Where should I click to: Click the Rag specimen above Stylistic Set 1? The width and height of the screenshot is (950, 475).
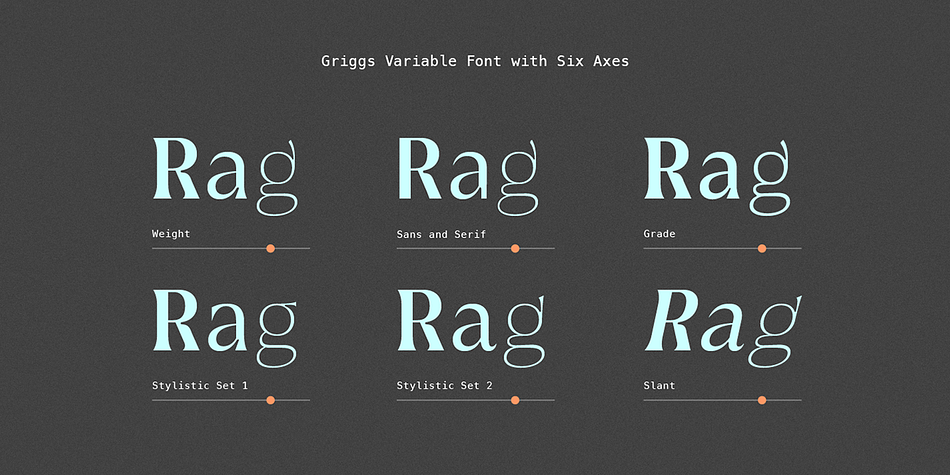[x=225, y=328]
